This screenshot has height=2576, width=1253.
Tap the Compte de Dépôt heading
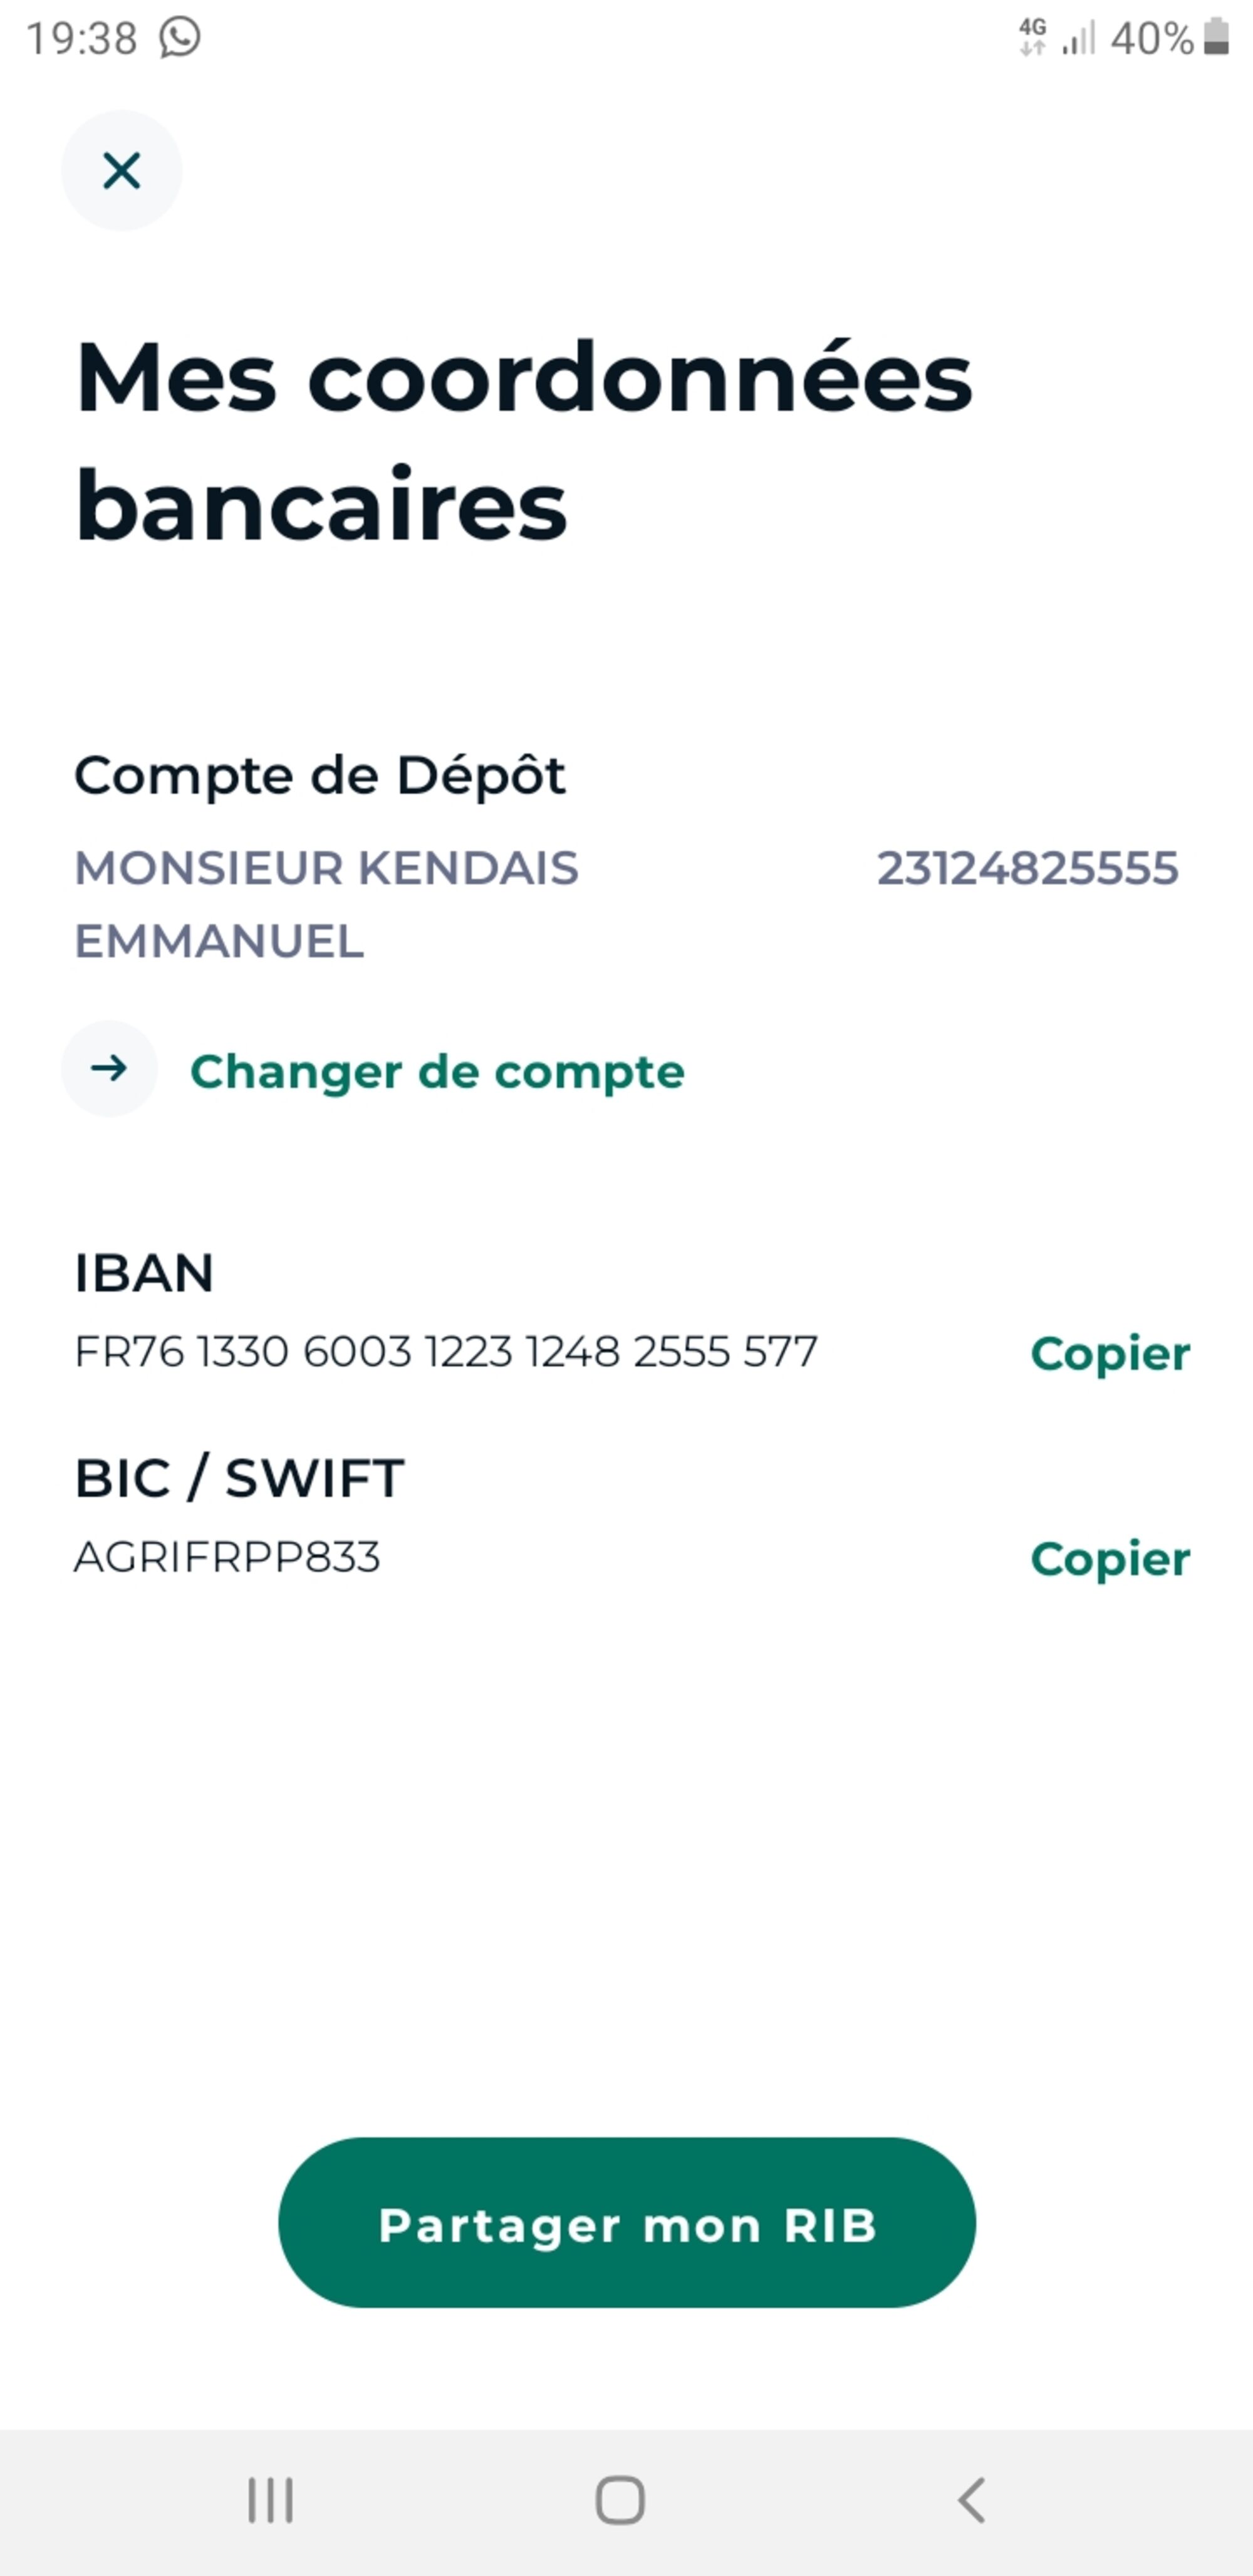pos(320,775)
